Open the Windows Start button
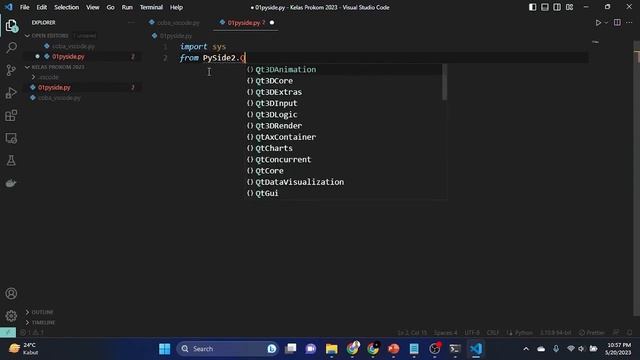Image resolution: width=640 pixels, height=360 pixels. tap(164, 349)
